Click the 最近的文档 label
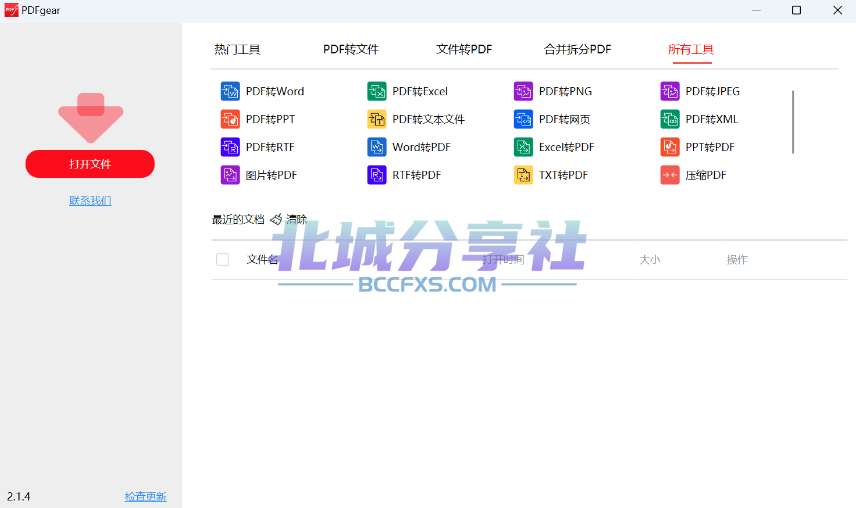 pyautogui.click(x=238, y=219)
